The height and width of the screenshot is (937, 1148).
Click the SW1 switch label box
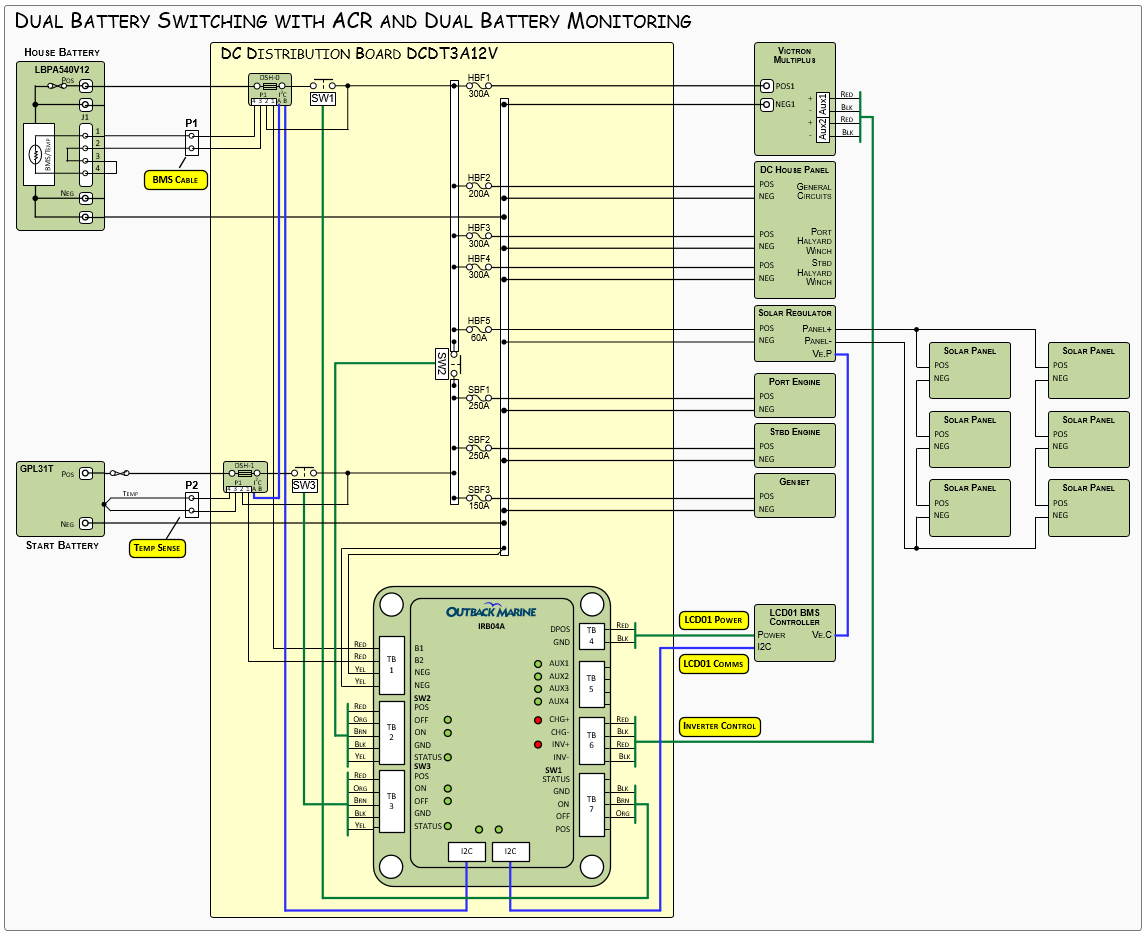coord(323,98)
